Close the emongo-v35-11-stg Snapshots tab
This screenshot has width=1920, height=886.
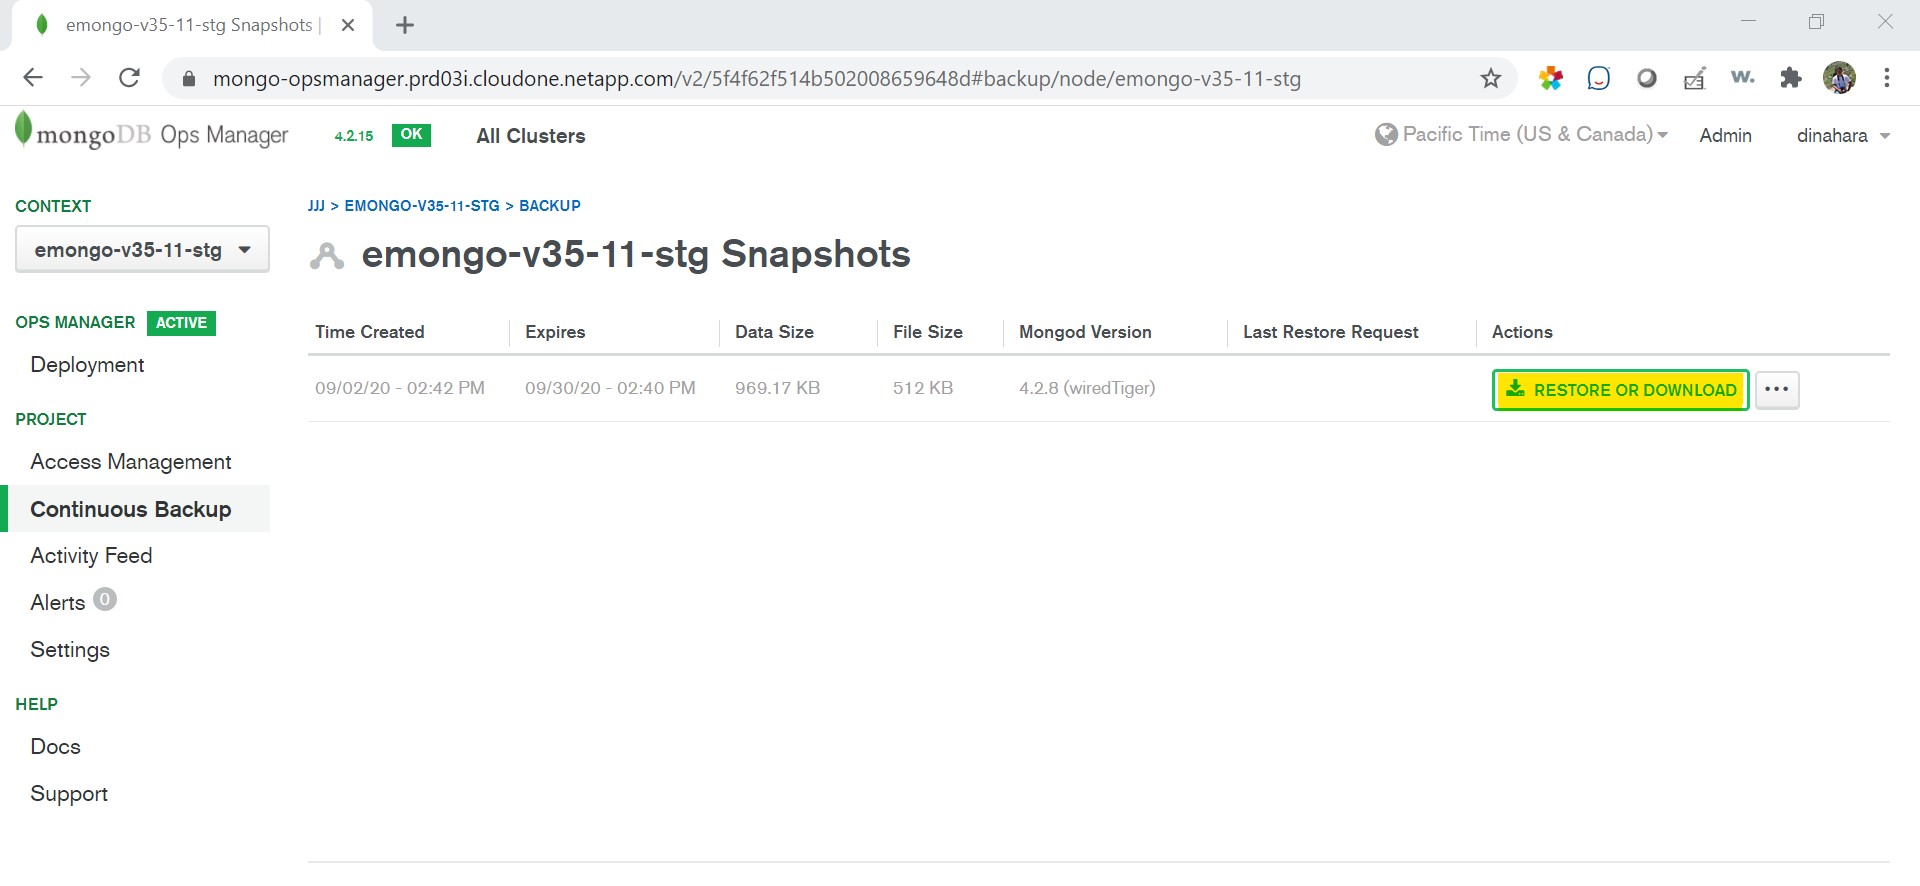click(x=348, y=26)
